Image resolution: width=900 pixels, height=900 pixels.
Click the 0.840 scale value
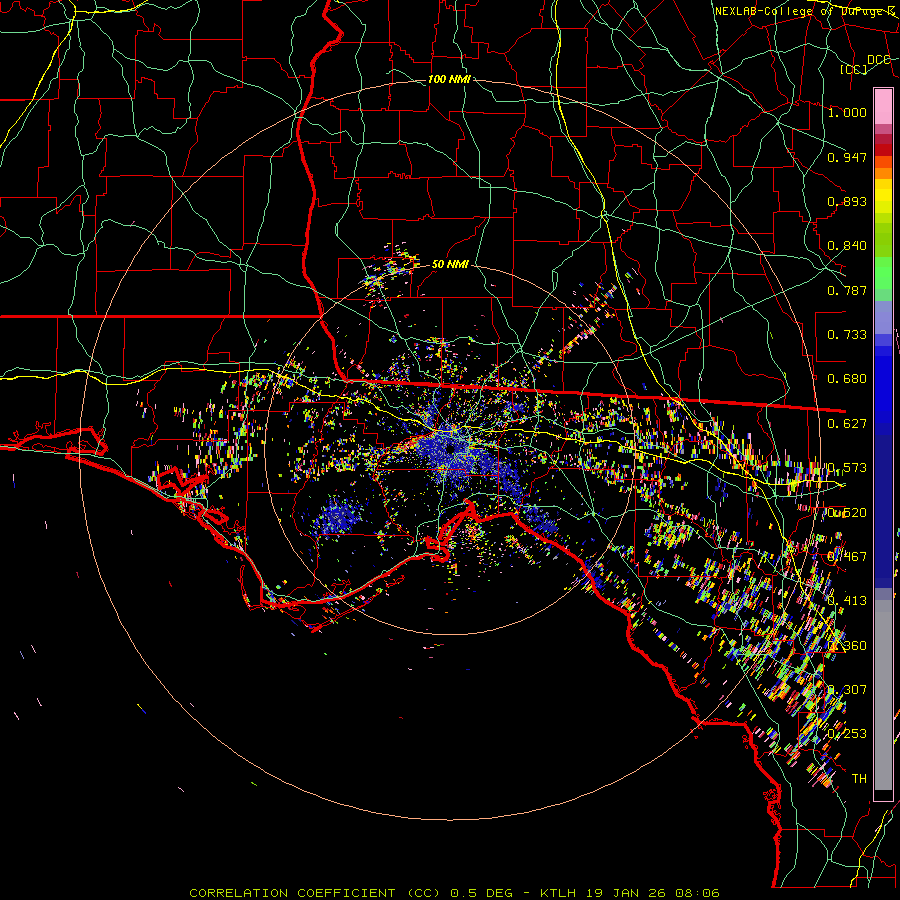point(847,246)
